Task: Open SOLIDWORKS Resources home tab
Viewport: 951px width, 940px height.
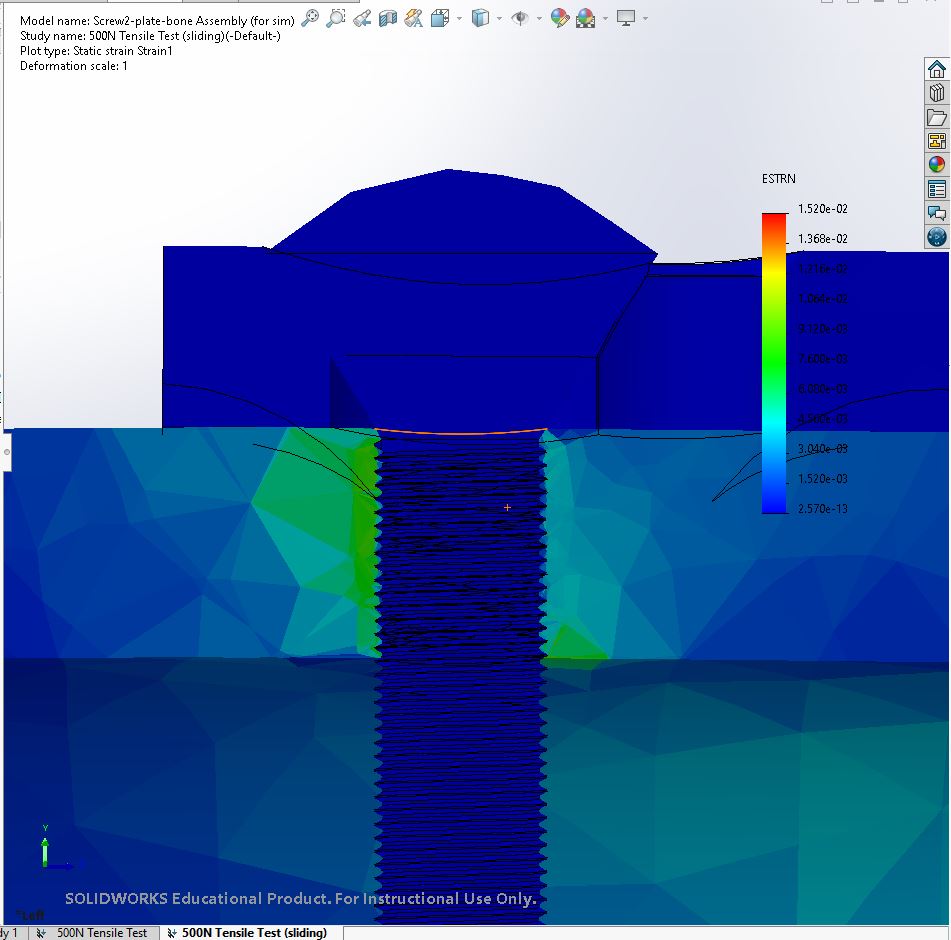Action: point(937,69)
